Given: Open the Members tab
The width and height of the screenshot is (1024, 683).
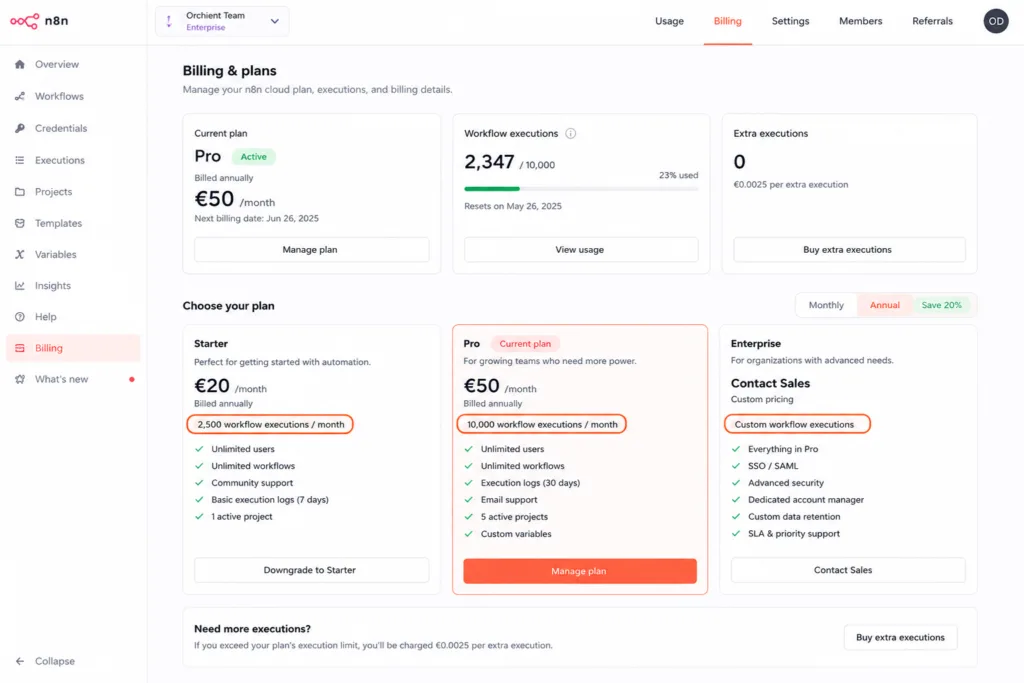Looking at the screenshot, I should tap(860, 21).
